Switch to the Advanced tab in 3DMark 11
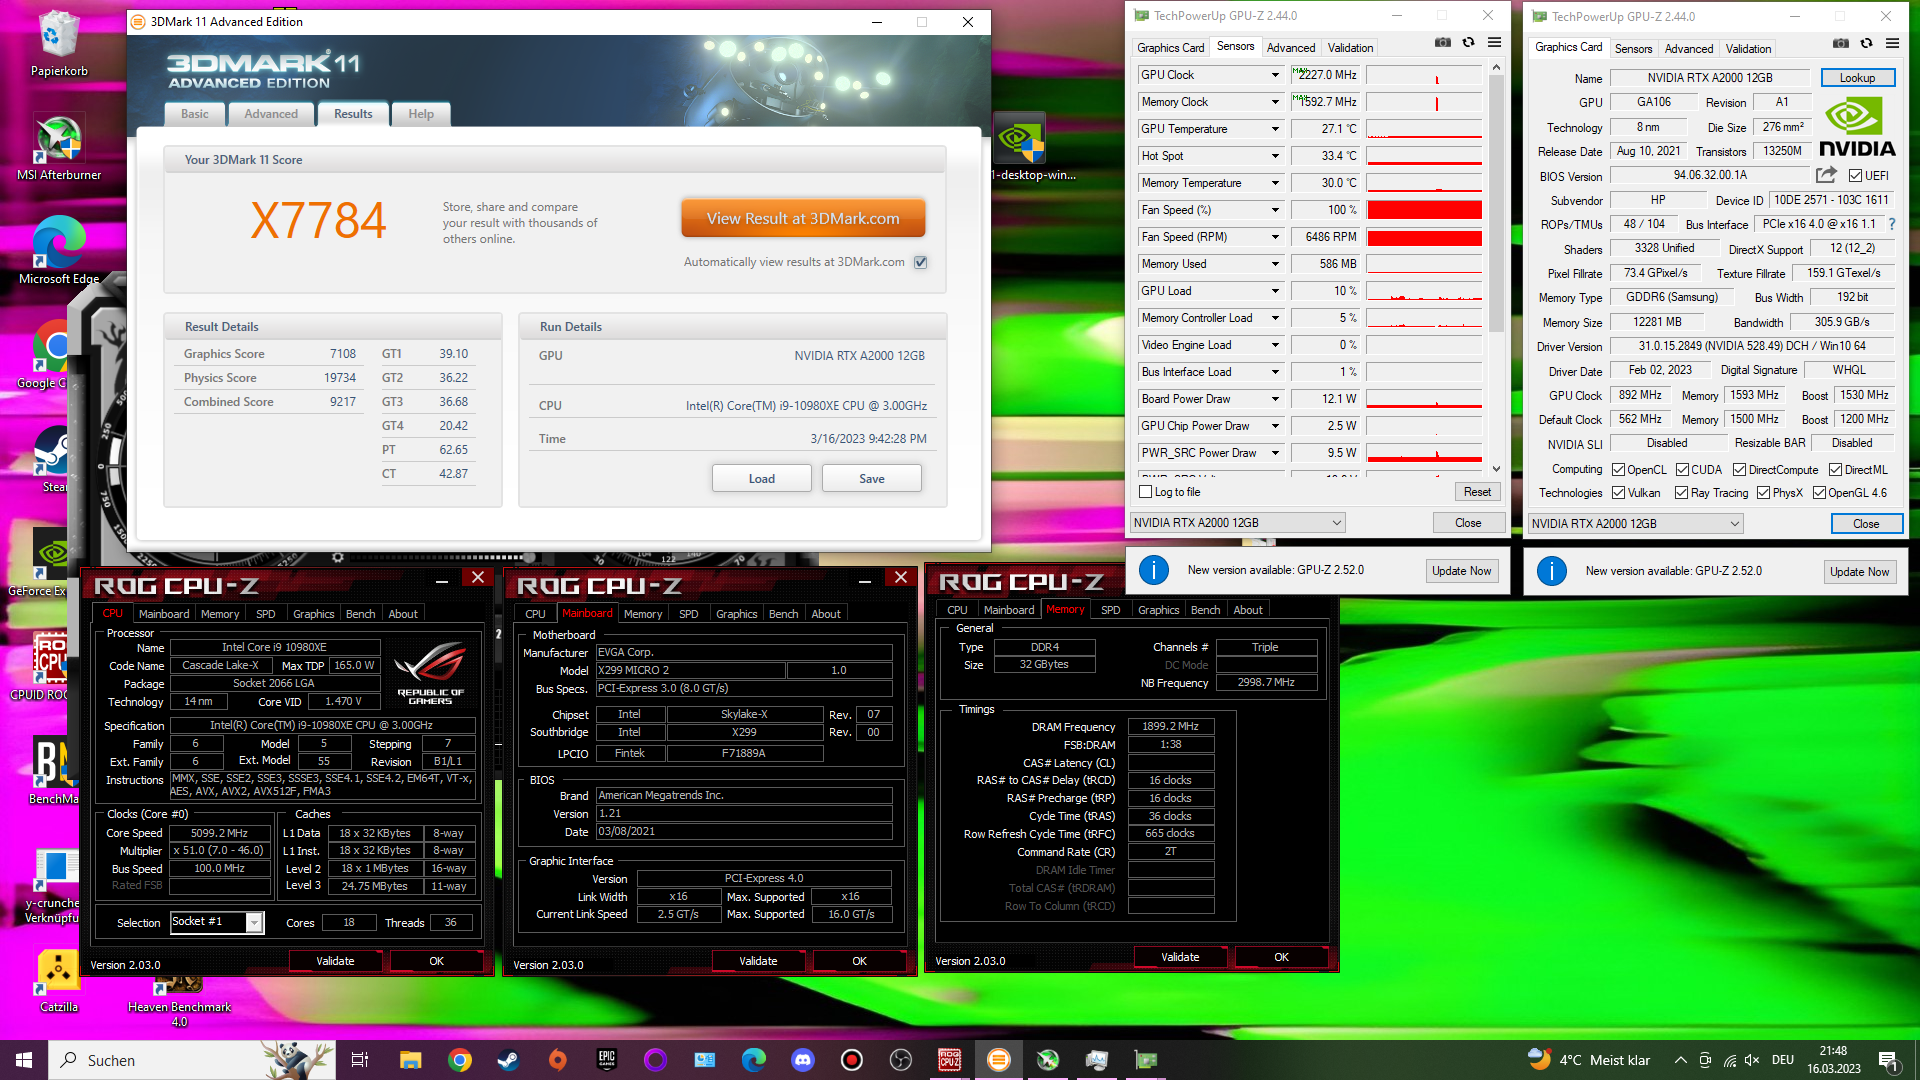Viewport: 1920px width, 1080px height. 271,114
